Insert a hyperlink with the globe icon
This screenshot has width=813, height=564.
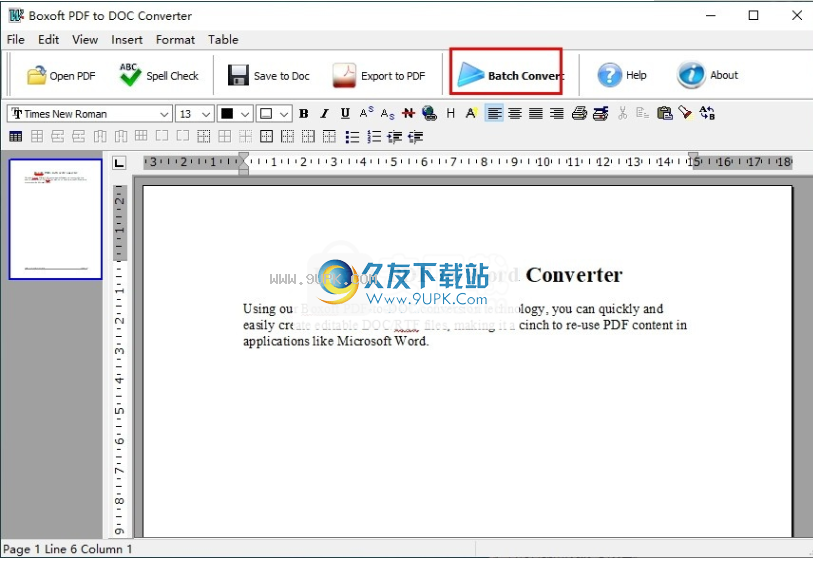click(x=429, y=114)
